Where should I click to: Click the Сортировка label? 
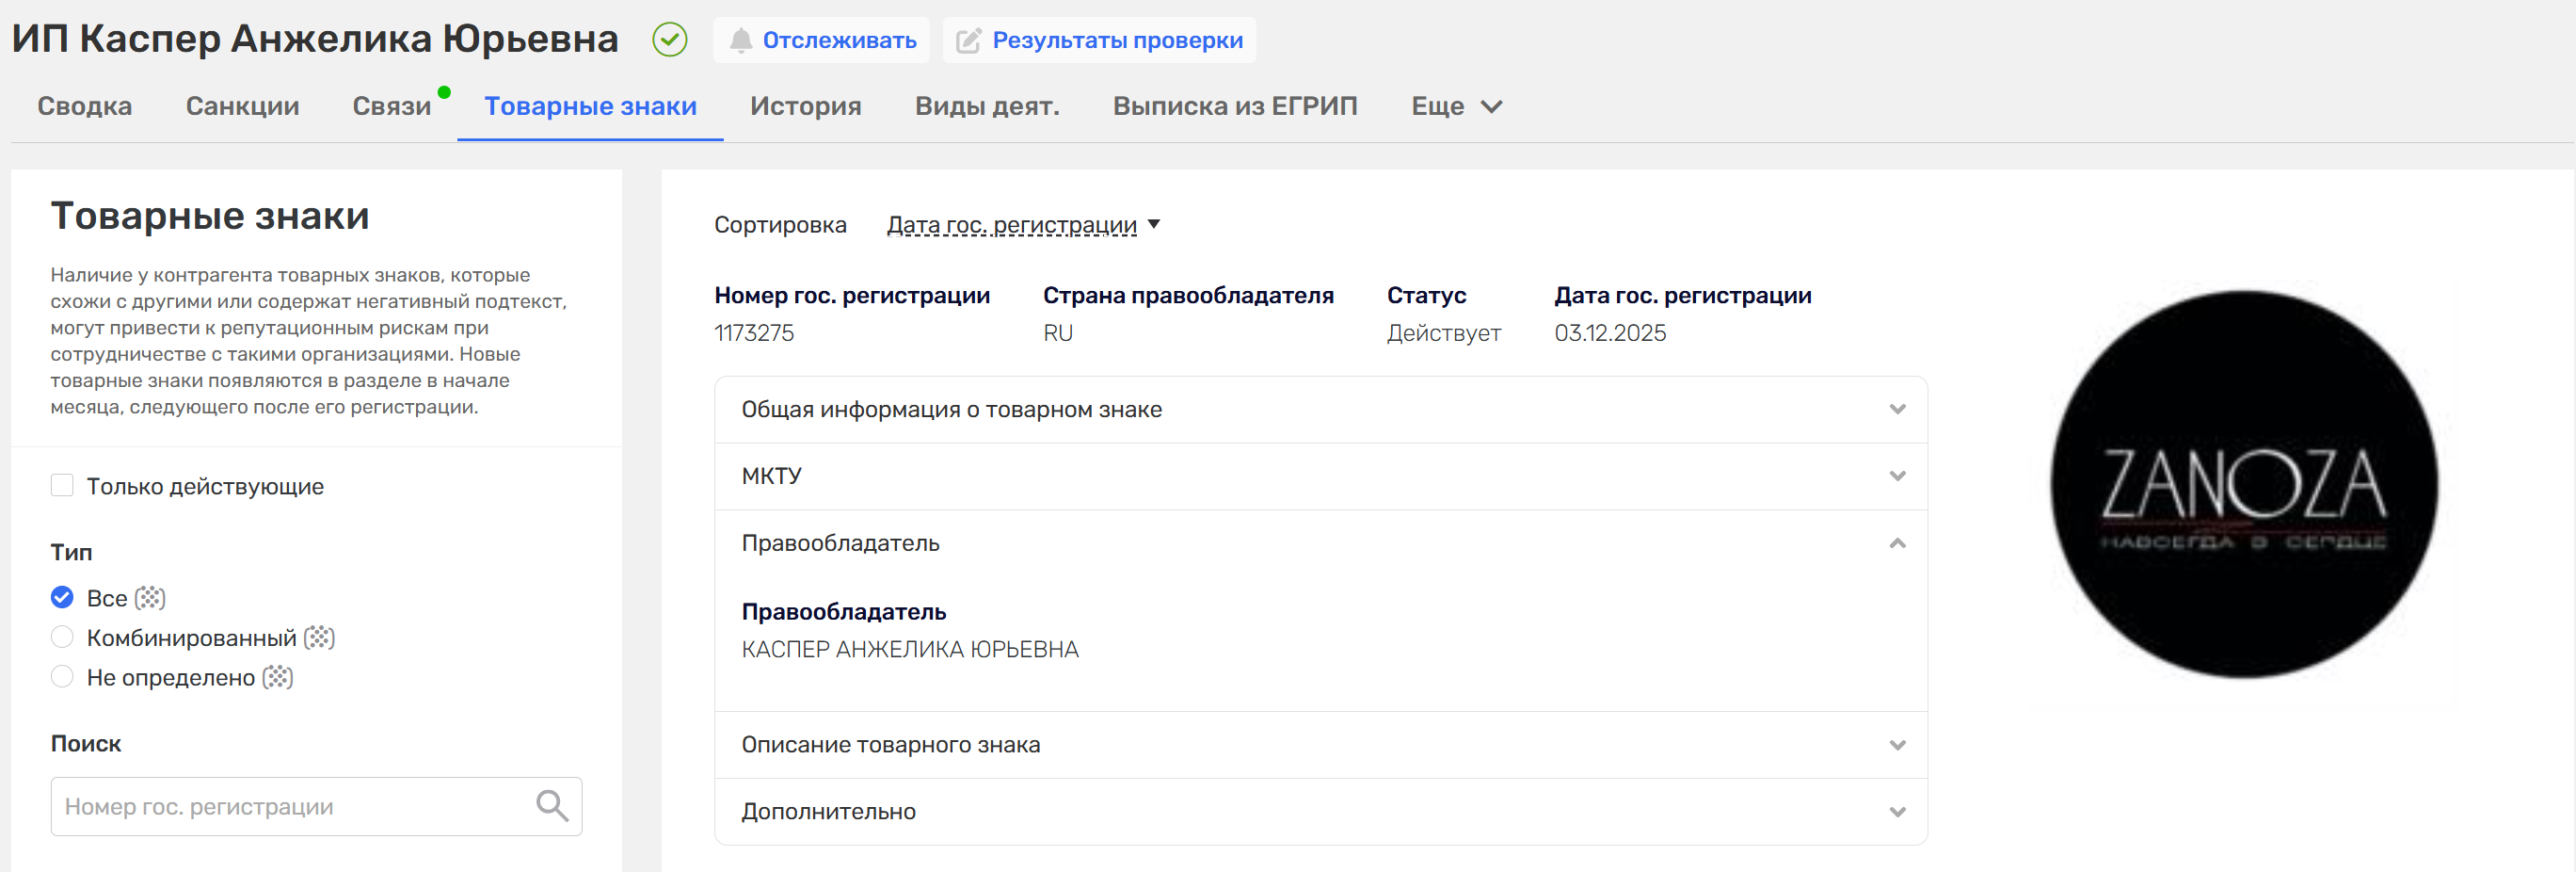[x=780, y=225]
